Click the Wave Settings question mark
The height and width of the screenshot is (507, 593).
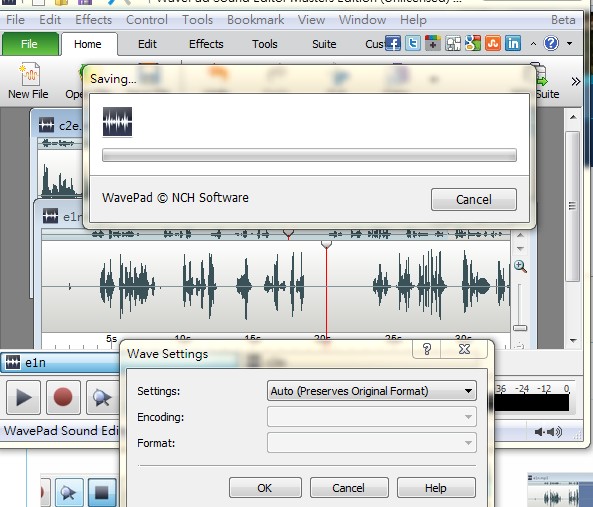[x=427, y=349]
